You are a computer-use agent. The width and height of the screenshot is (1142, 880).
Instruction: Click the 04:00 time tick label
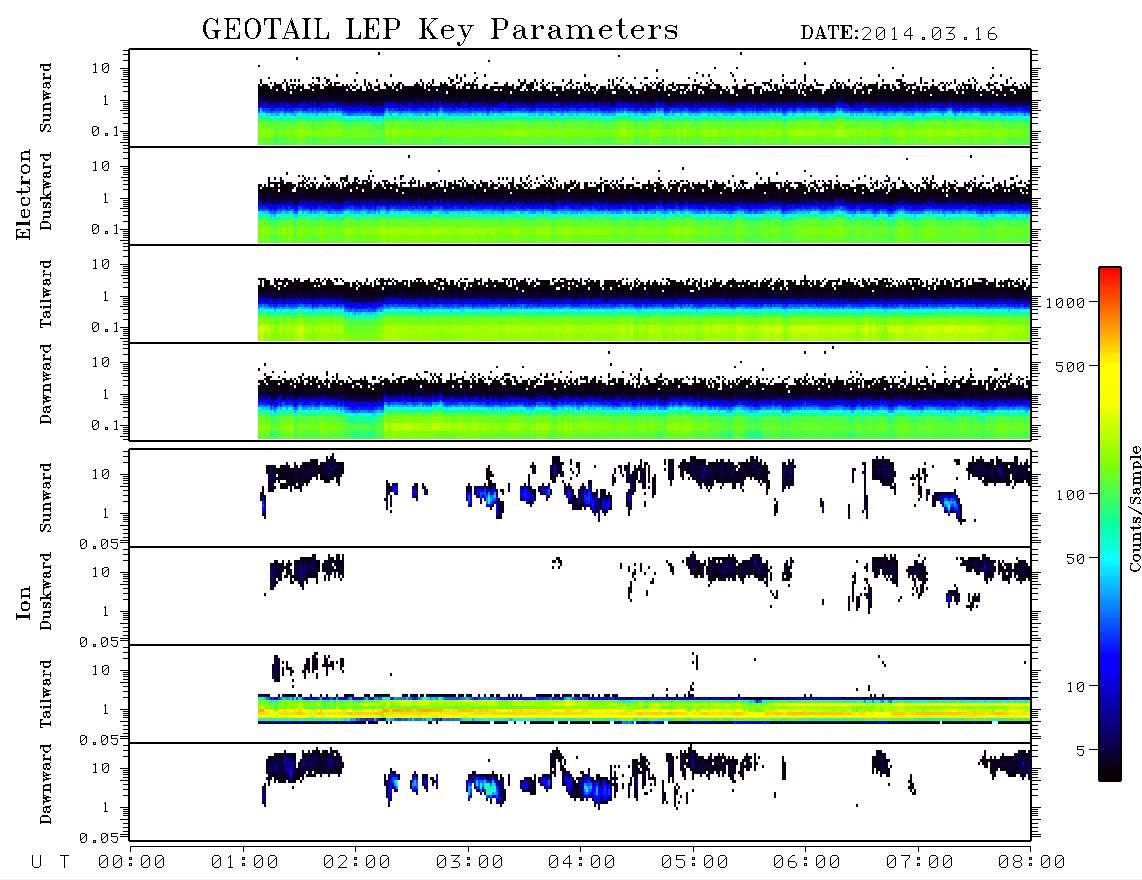pos(582,863)
